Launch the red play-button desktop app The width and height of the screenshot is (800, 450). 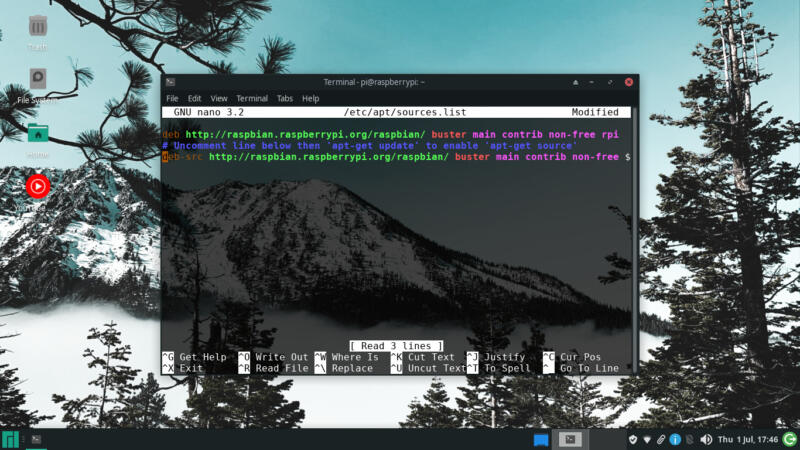tap(38, 187)
